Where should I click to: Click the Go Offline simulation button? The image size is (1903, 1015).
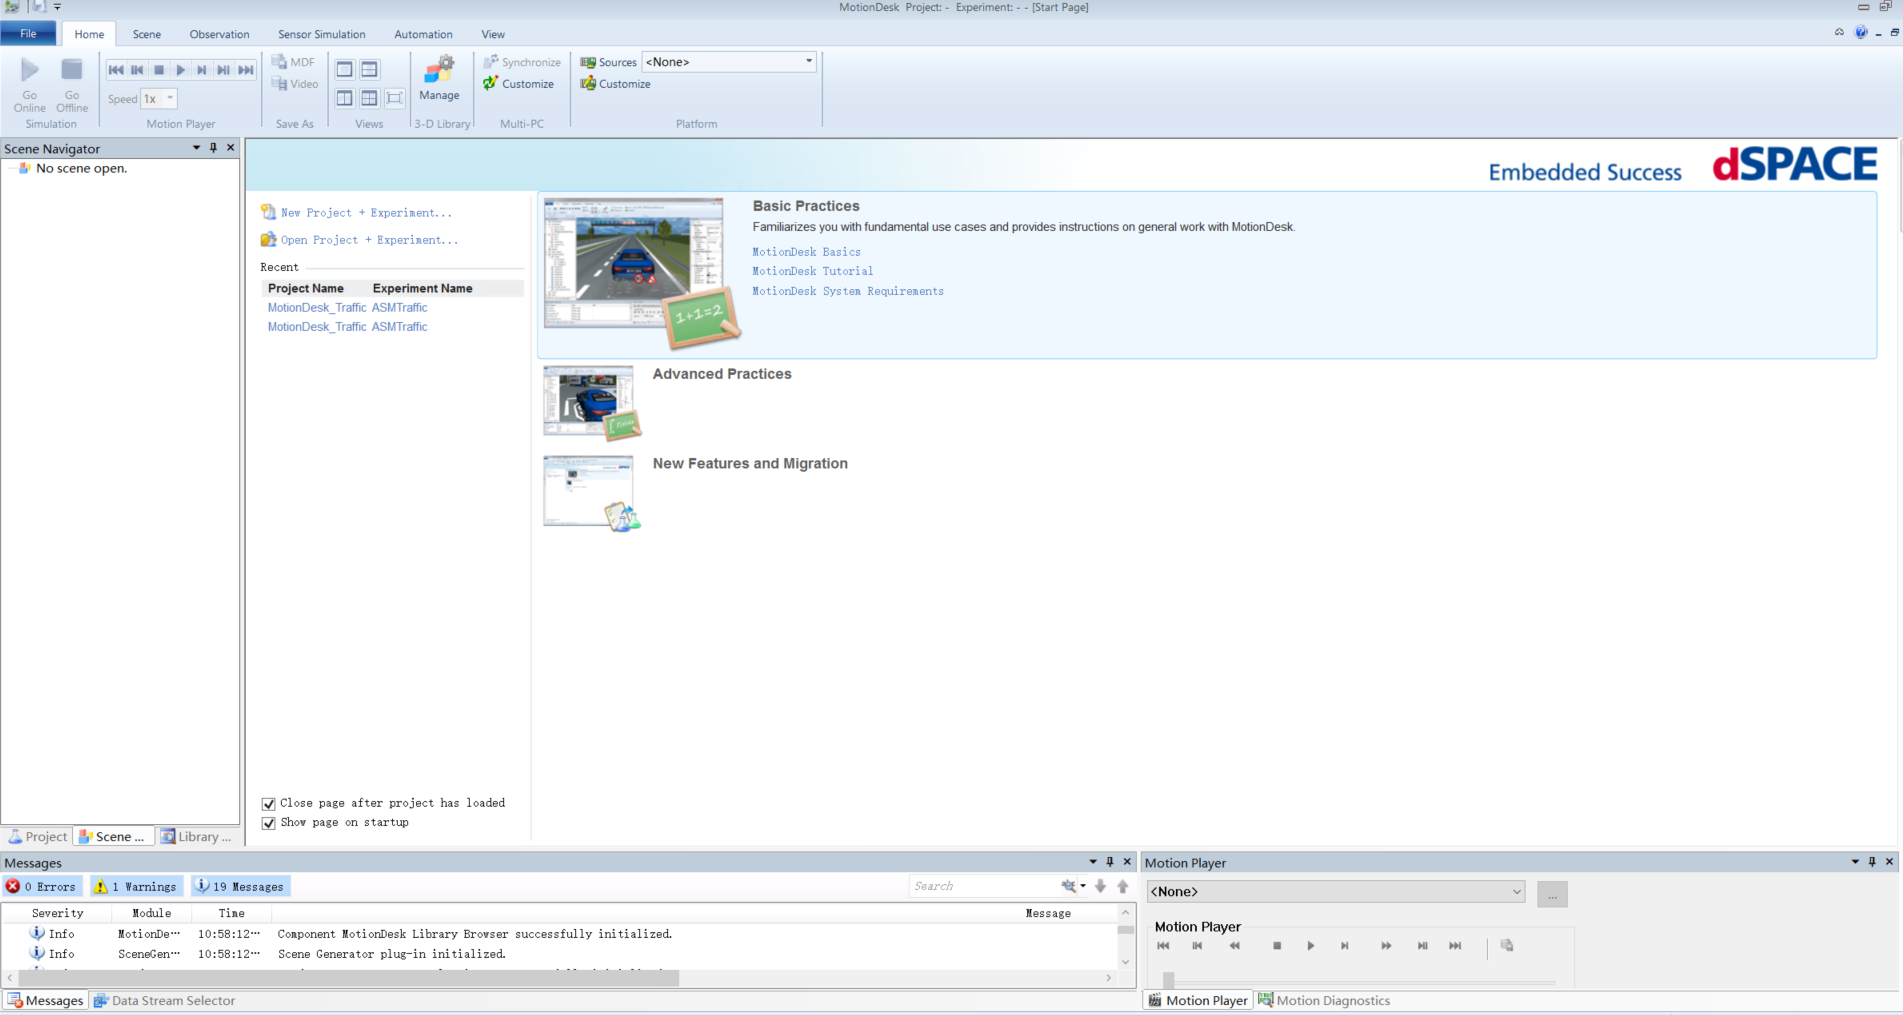coord(71,85)
